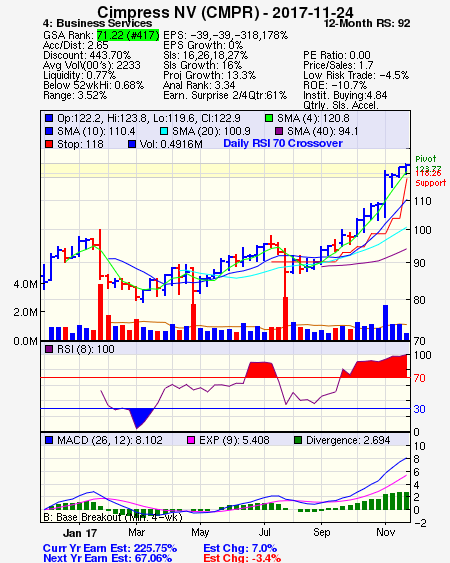This screenshot has height=563, width=450.
Task: Click the 'Instit. Buying:4.84' value
Action: coord(345,96)
